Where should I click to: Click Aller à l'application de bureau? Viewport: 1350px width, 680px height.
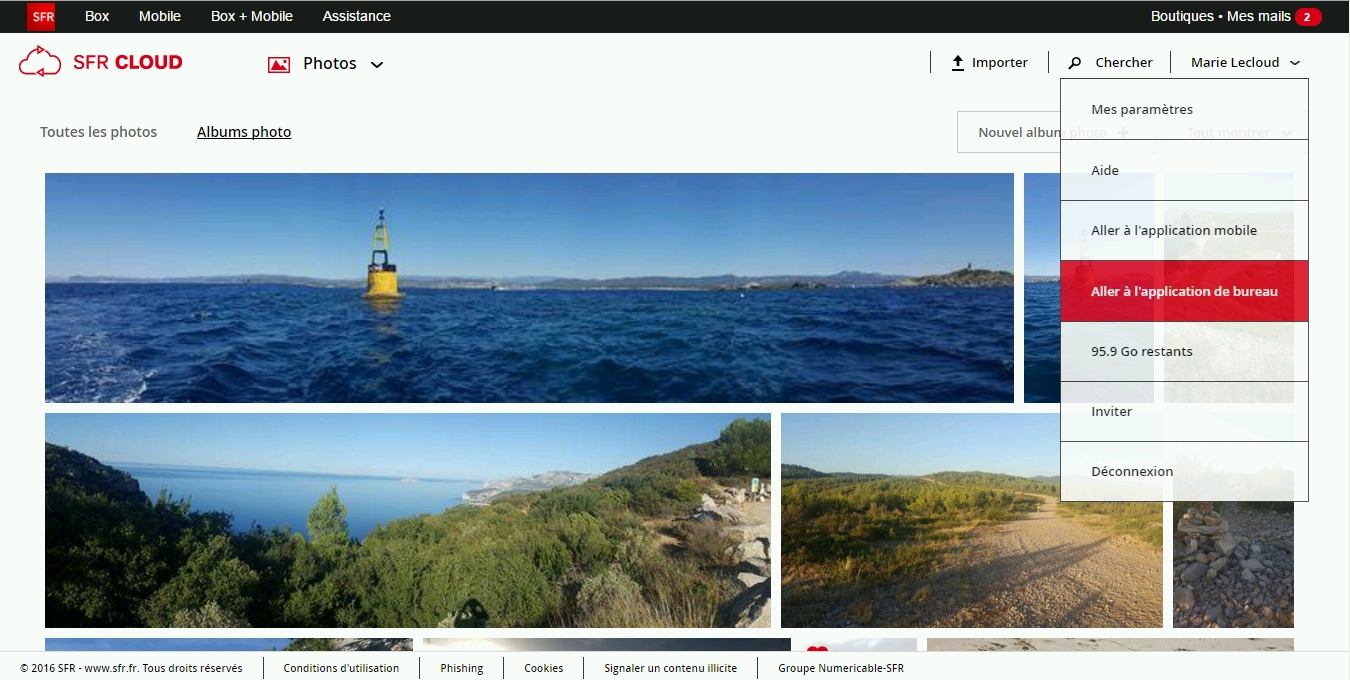tap(1184, 292)
